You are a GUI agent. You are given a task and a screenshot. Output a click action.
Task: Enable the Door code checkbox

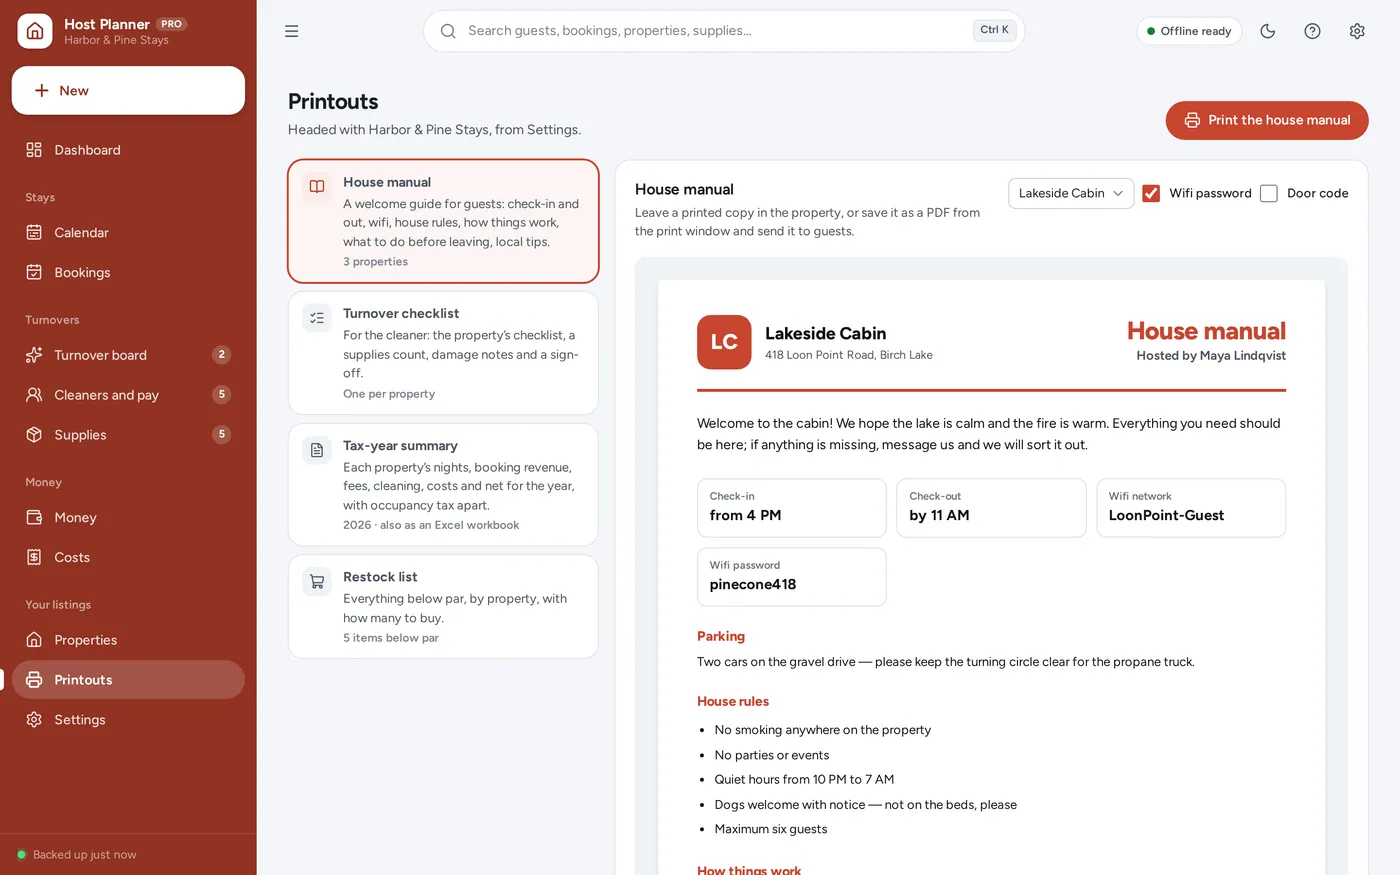click(1269, 193)
